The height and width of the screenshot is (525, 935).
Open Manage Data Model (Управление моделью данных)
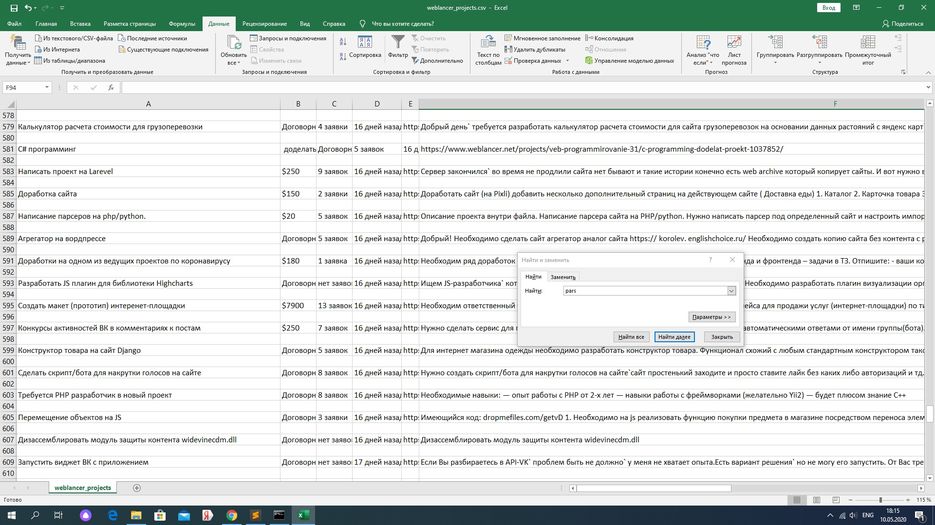pyautogui.click(x=629, y=60)
